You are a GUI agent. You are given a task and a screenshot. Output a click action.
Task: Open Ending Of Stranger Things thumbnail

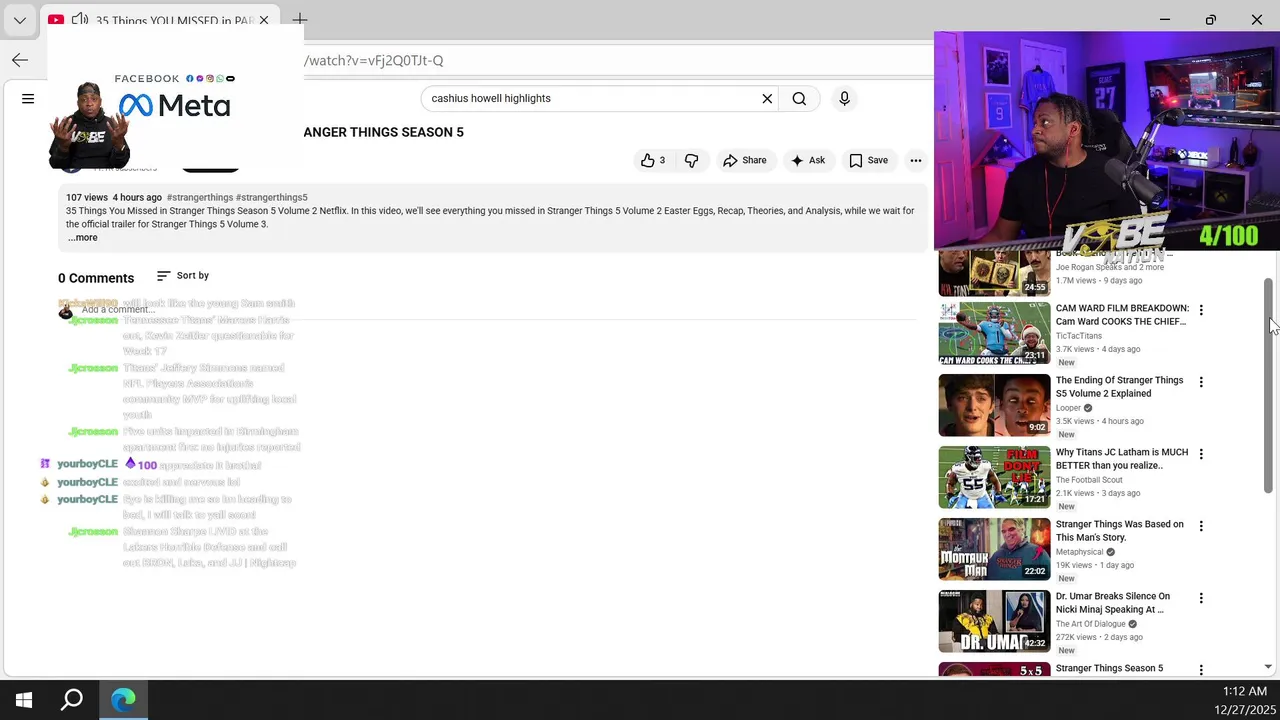[994, 405]
